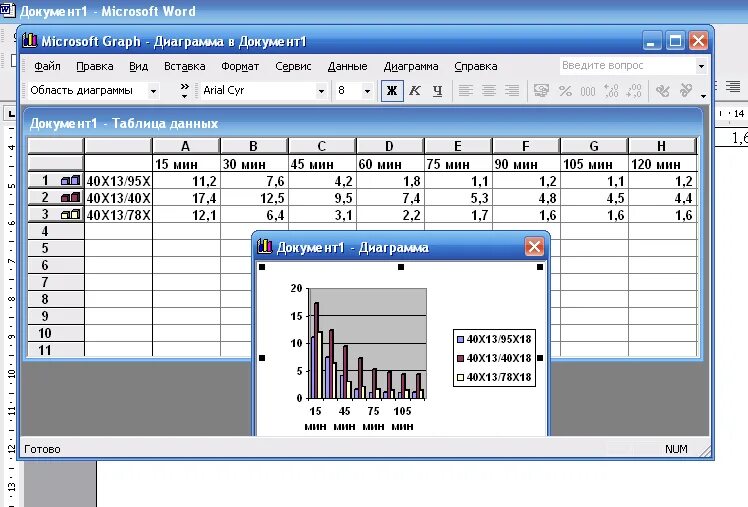Click the Готово status bar text

point(42,449)
